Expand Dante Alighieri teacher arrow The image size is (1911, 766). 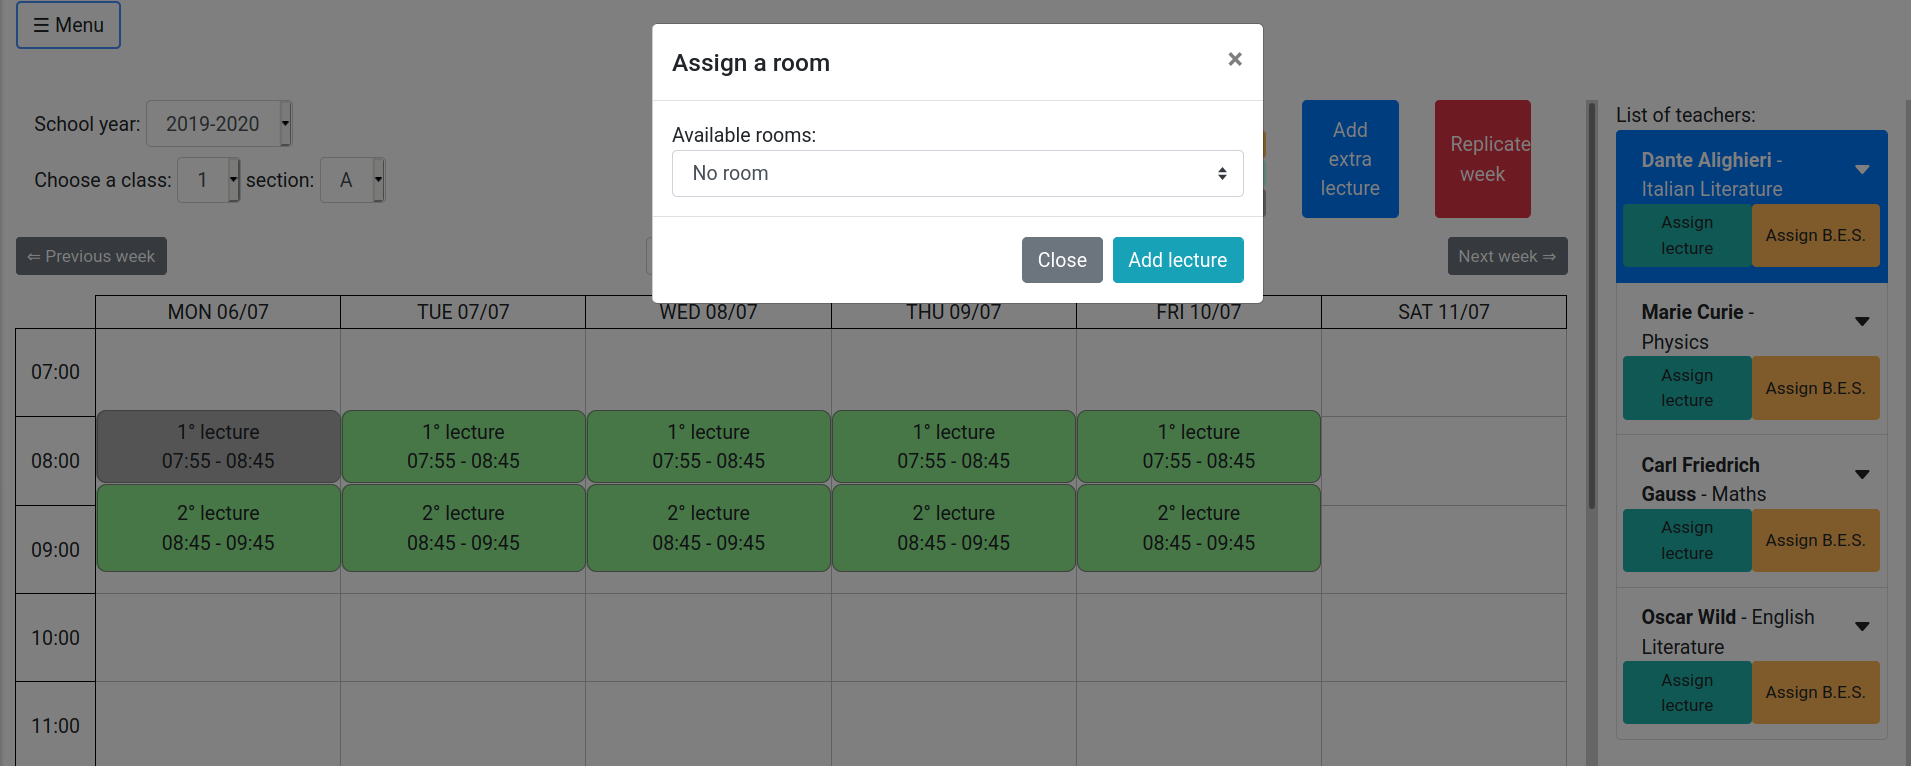point(1862,169)
